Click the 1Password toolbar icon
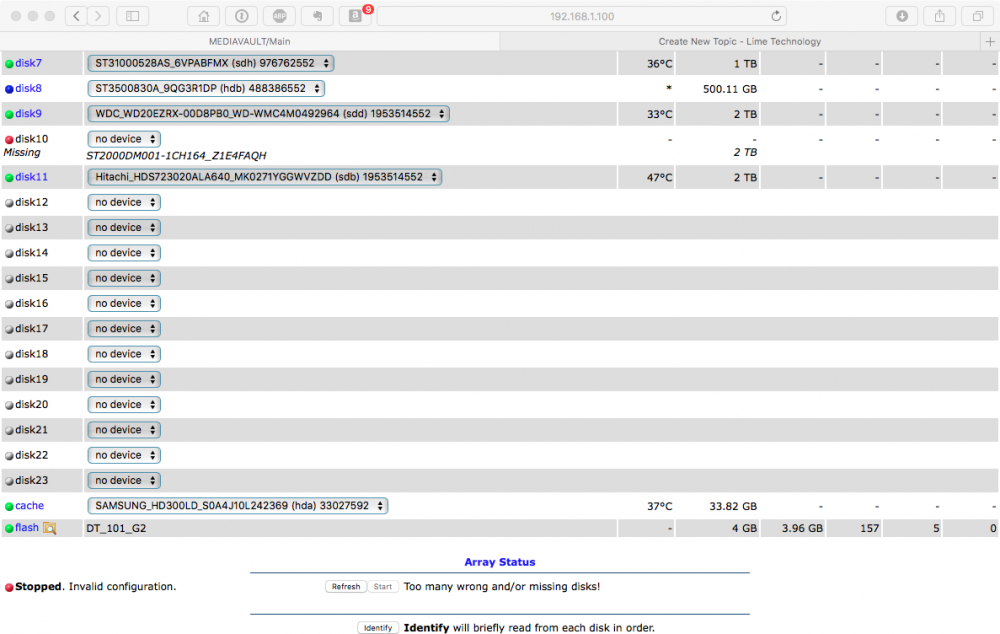 tap(242, 16)
